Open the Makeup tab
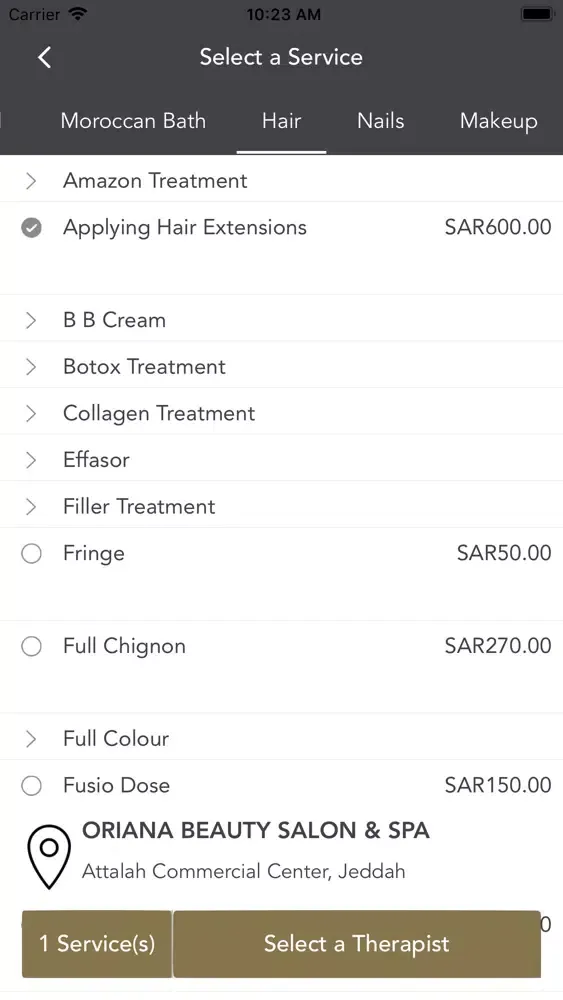Viewport: 563px width, 1000px height. tap(499, 121)
